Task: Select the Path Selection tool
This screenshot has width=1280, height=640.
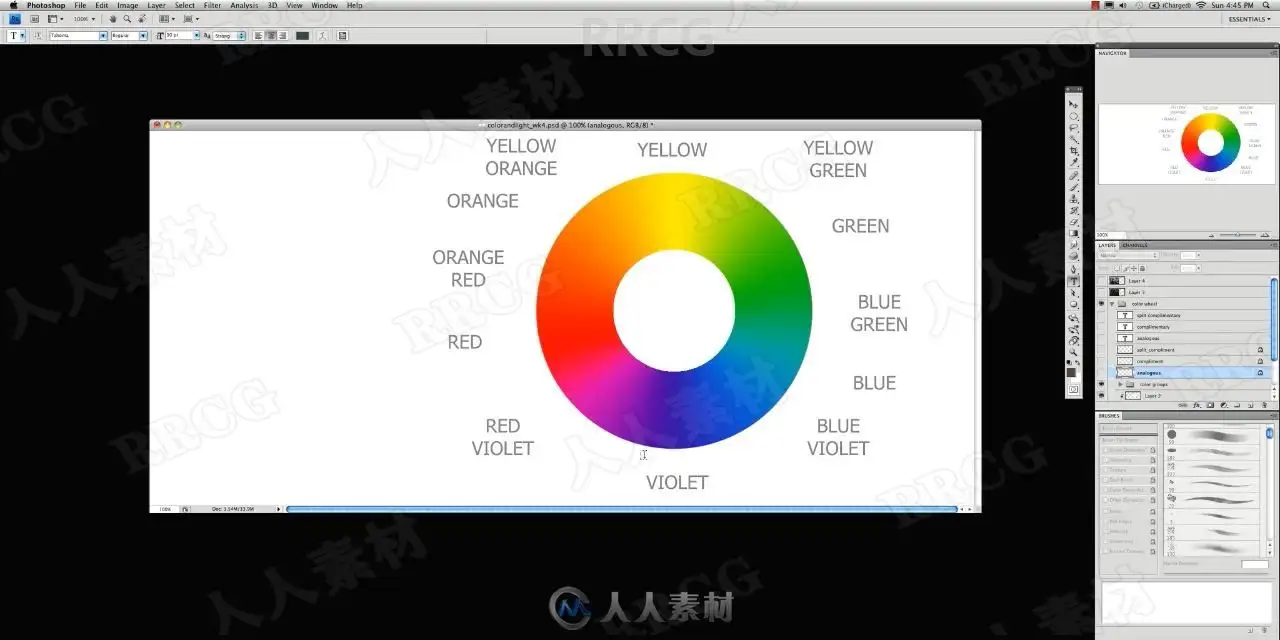Action: click(1074, 293)
